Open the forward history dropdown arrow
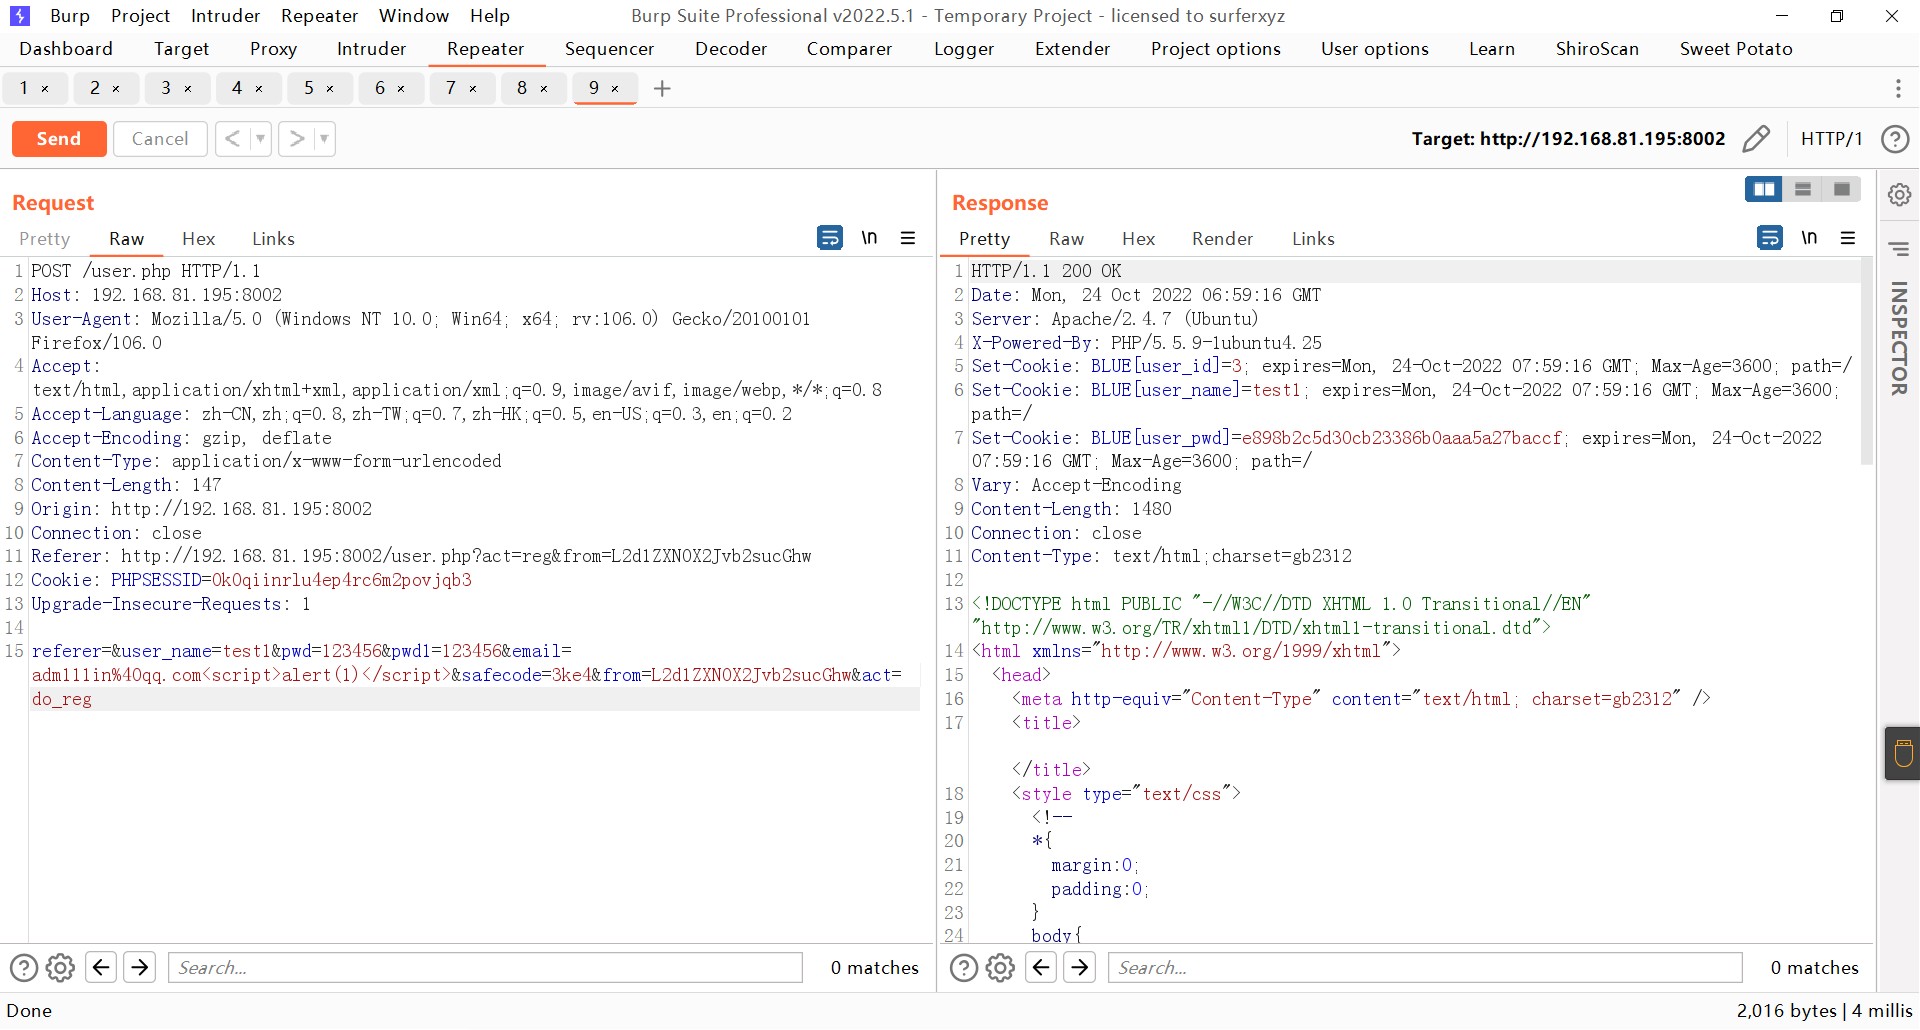This screenshot has height=1030, width=1920. pyautogui.click(x=324, y=139)
